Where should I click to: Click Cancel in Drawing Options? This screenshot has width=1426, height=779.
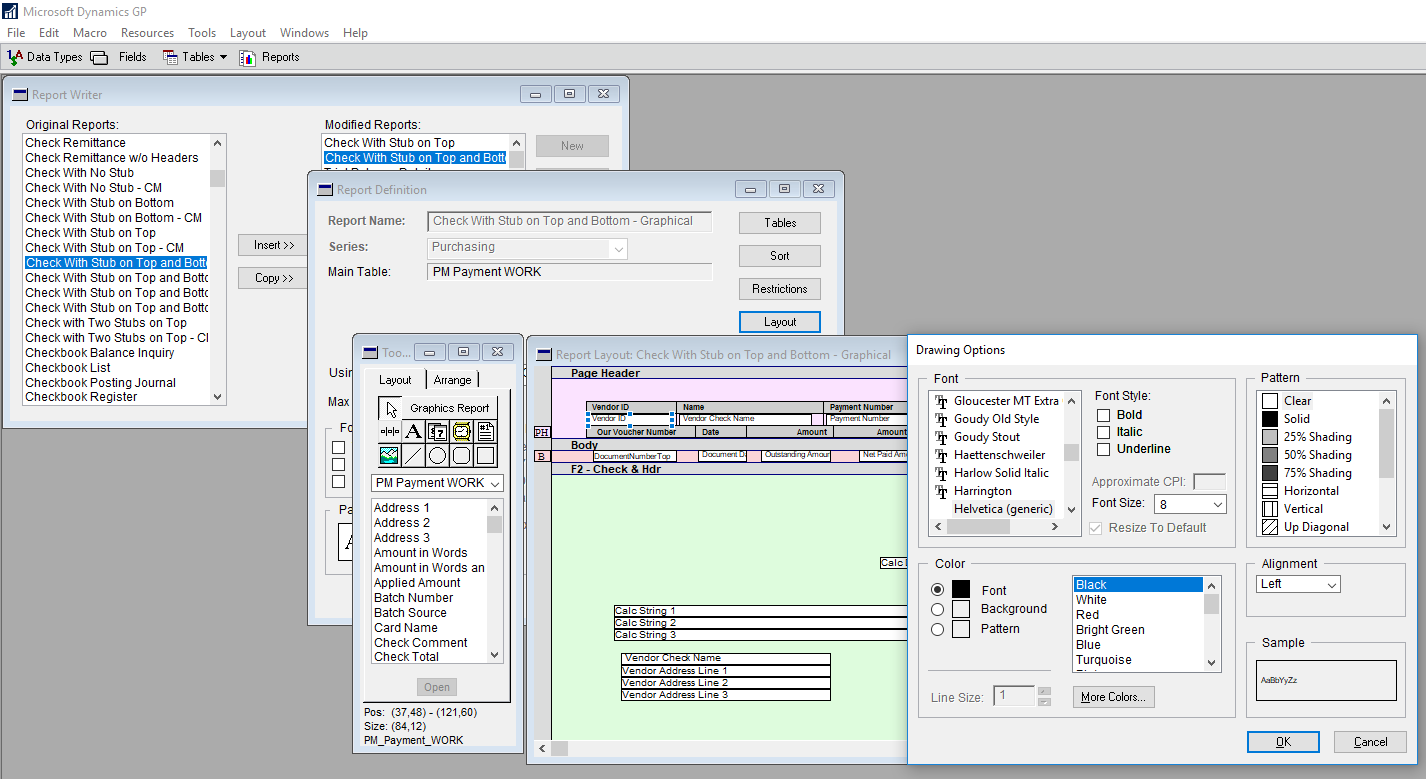tap(1370, 742)
